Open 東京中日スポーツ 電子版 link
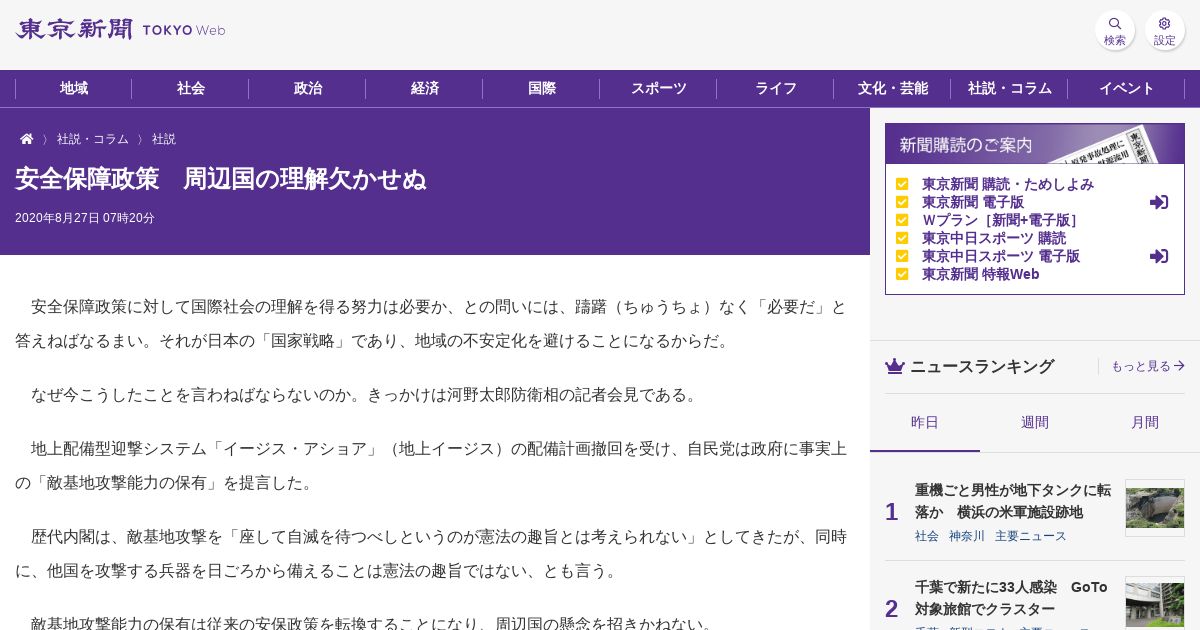Viewport: 1200px width, 630px height. (x=1001, y=256)
